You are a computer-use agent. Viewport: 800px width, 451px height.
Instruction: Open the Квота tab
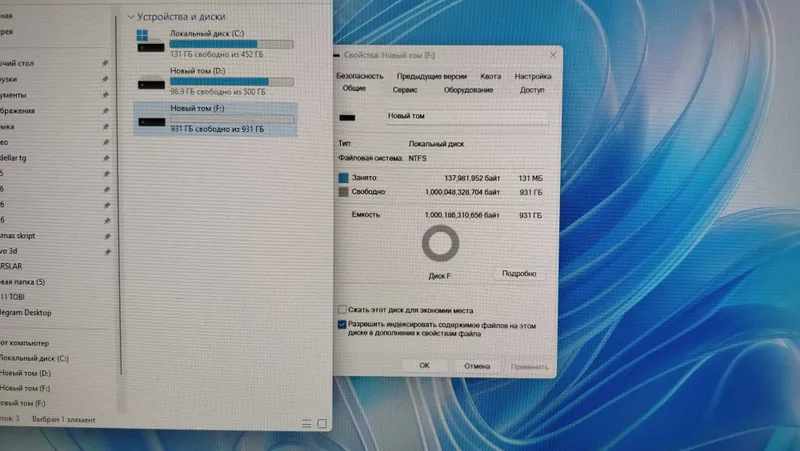[490, 77]
